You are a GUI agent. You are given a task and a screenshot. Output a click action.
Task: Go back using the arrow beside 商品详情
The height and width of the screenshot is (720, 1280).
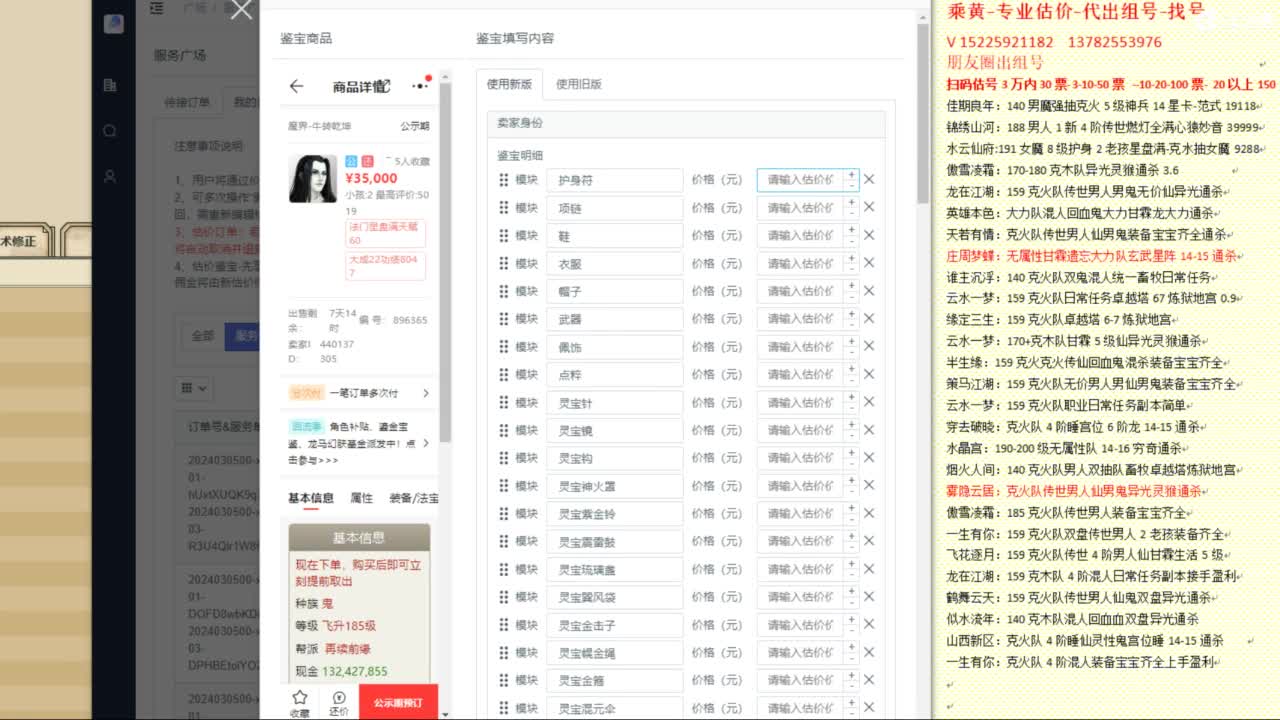pyautogui.click(x=296, y=86)
